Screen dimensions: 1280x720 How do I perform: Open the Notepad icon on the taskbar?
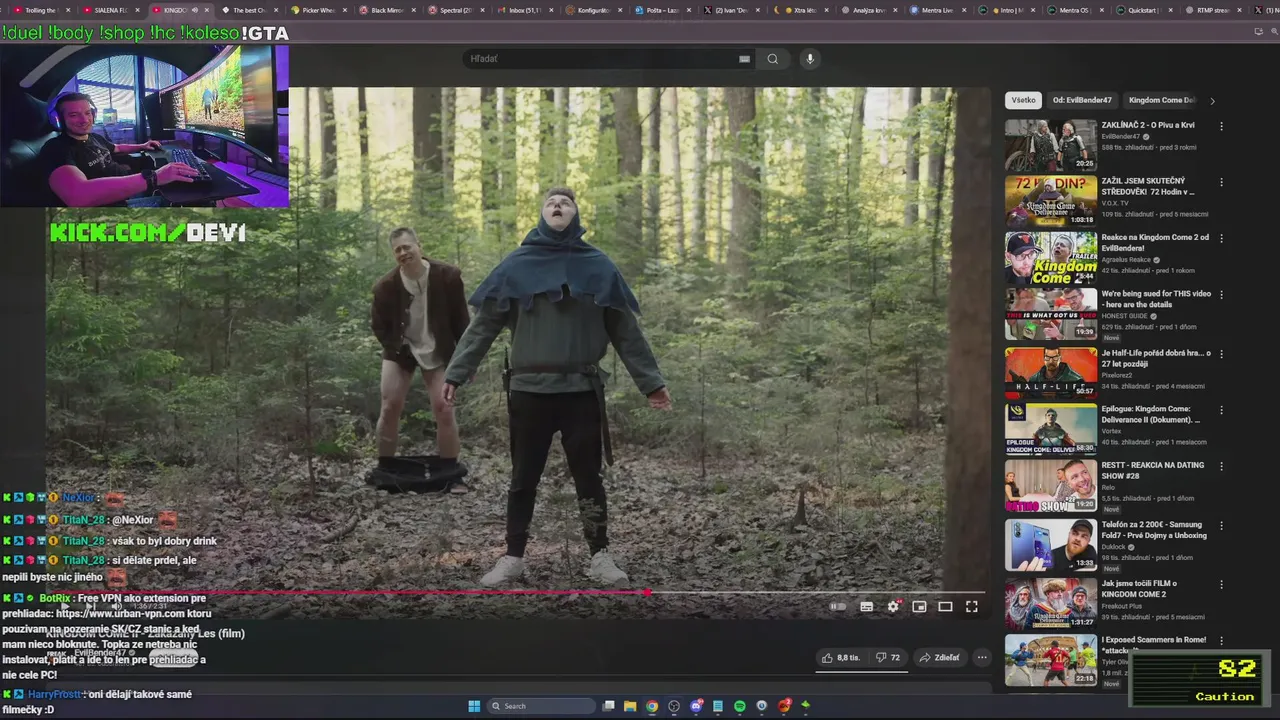[x=718, y=706]
